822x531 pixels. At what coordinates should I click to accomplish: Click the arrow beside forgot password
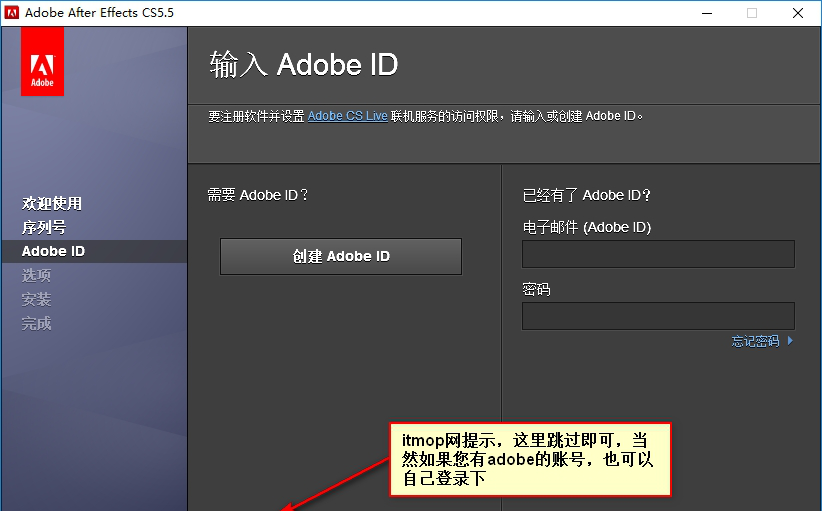coord(790,341)
